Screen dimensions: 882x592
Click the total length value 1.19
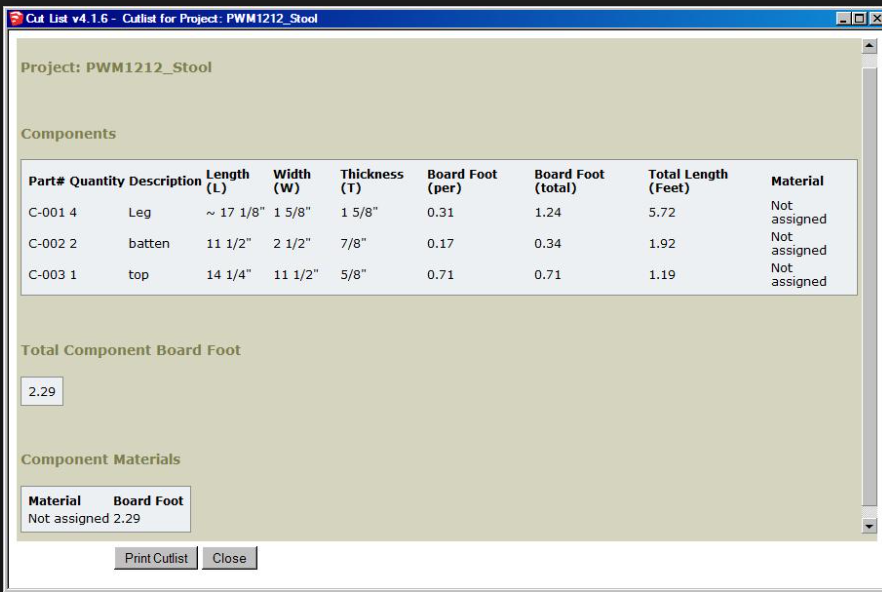[x=662, y=275]
